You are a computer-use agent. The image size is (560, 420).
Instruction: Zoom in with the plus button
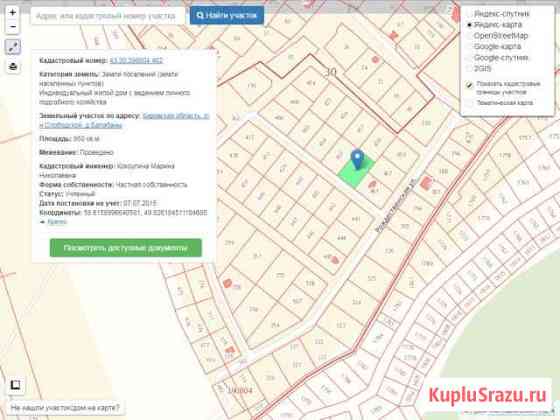pos(13,12)
